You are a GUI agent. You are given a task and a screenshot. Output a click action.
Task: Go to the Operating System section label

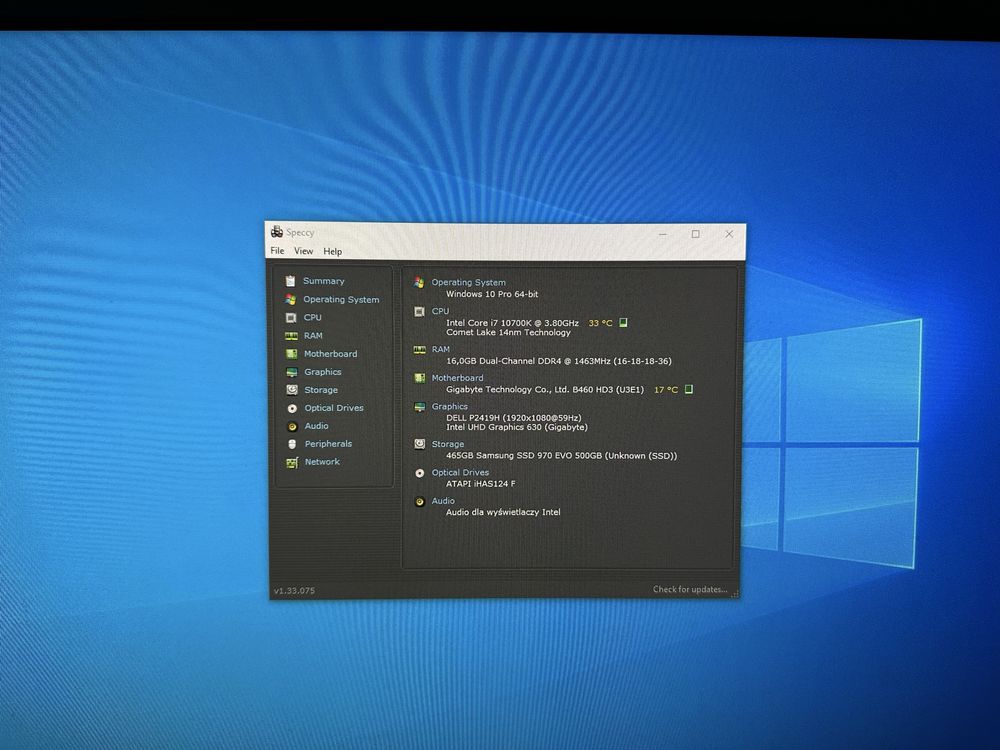point(341,299)
